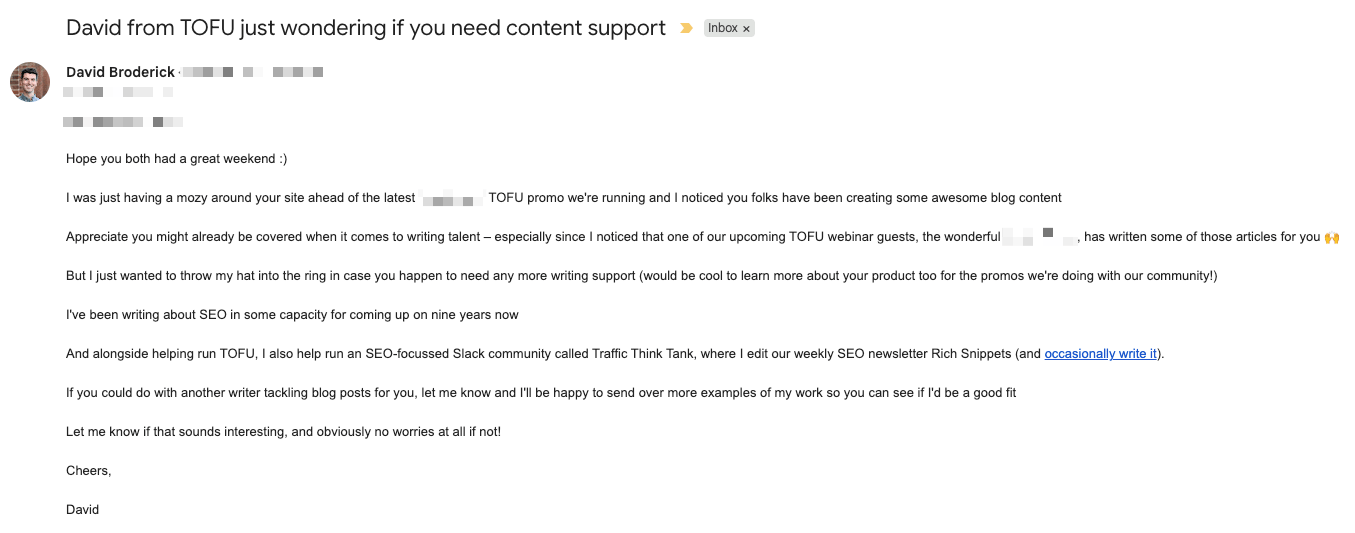Remove the Inbox label with its x
Screen dimensions: 1355x533
pos(746,29)
